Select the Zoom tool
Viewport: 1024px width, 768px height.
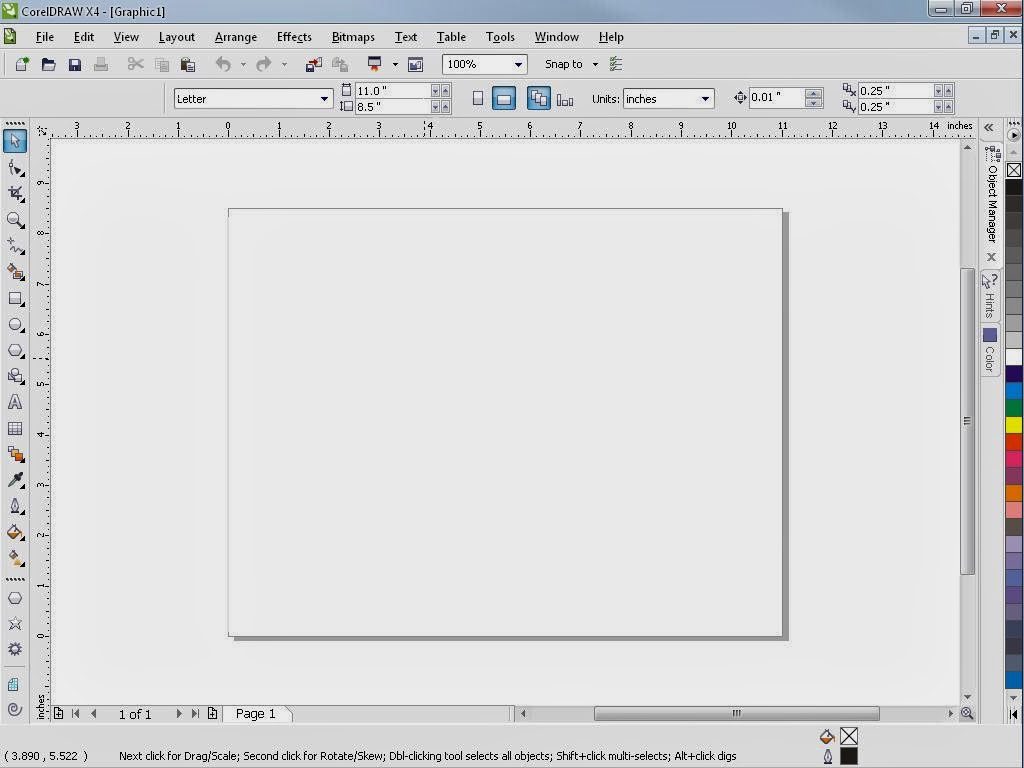[x=15, y=221]
